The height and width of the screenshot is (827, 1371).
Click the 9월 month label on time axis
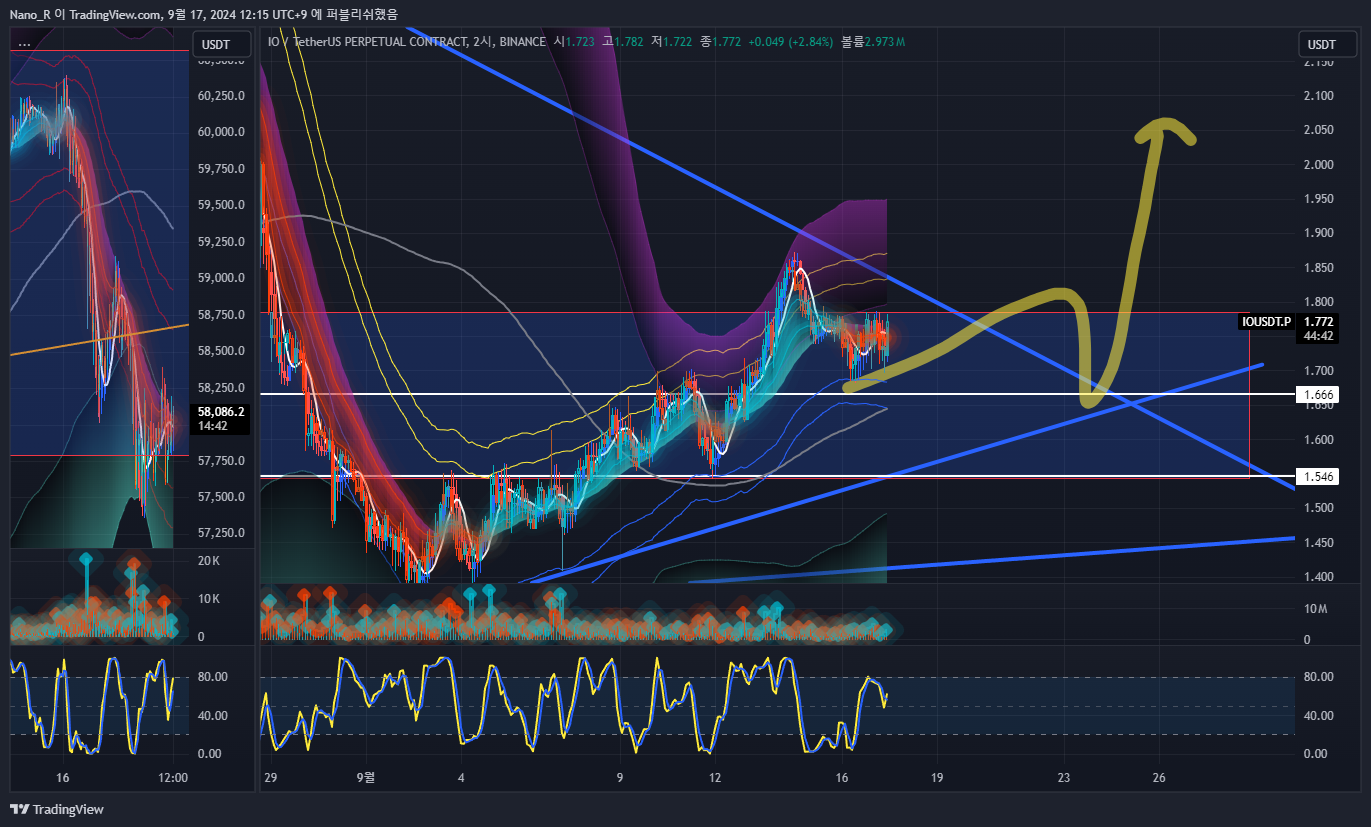pos(367,776)
